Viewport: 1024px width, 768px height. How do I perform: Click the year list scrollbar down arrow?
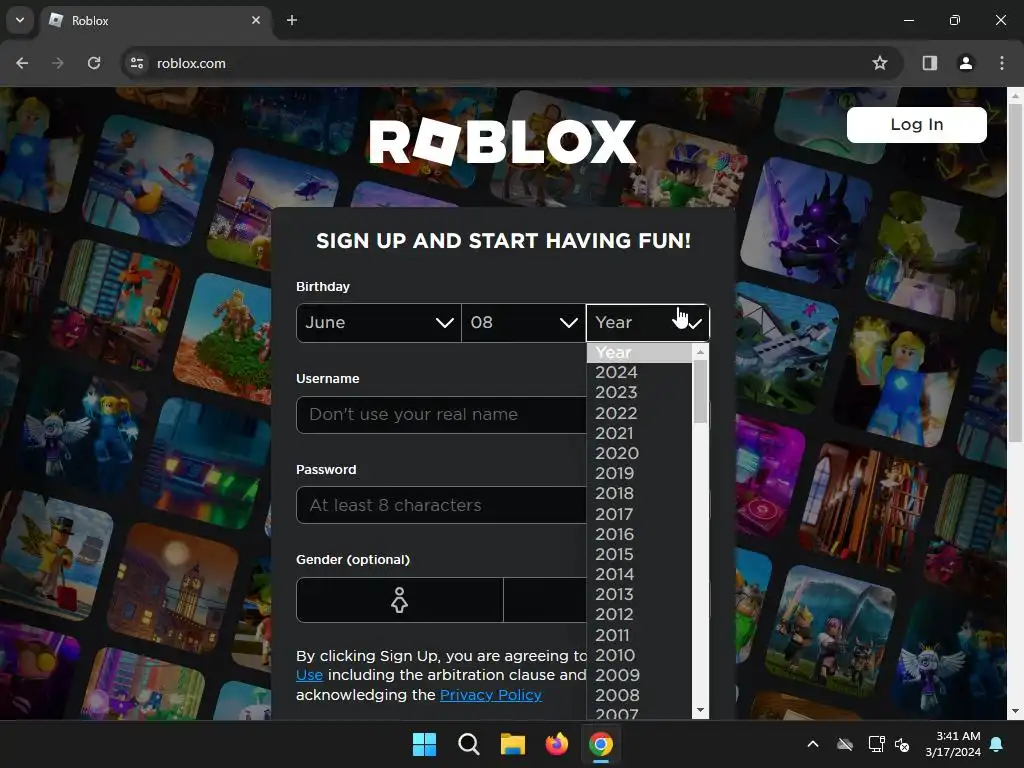click(700, 710)
